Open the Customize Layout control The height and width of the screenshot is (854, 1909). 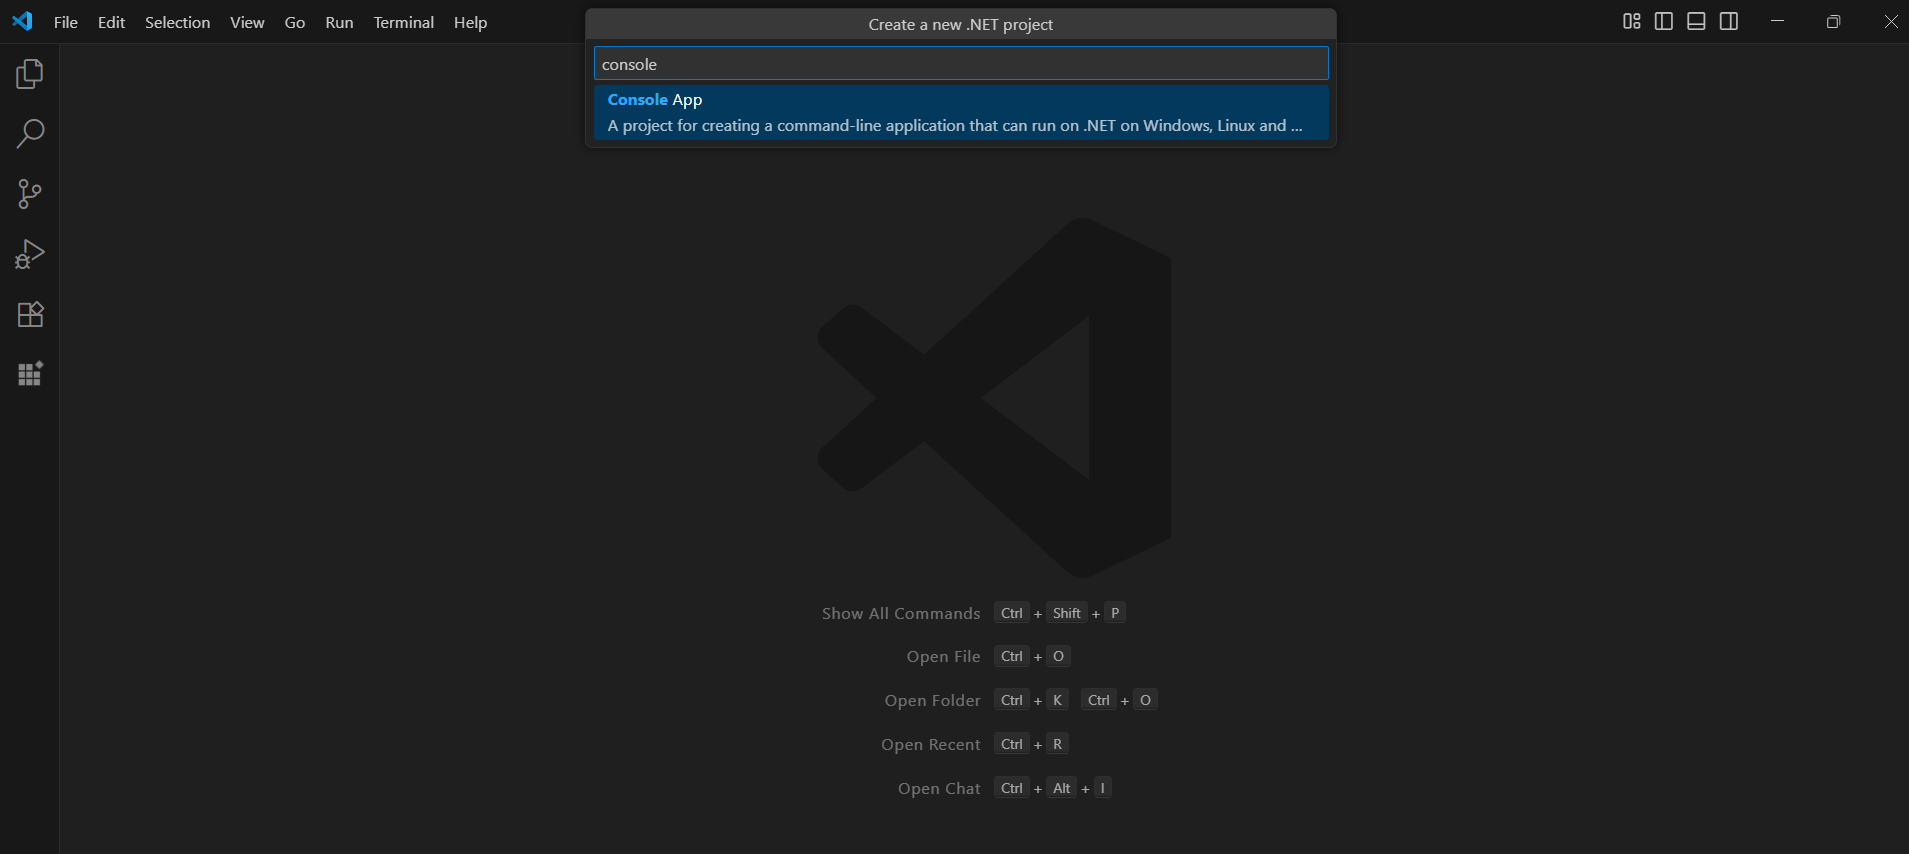point(1632,21)
